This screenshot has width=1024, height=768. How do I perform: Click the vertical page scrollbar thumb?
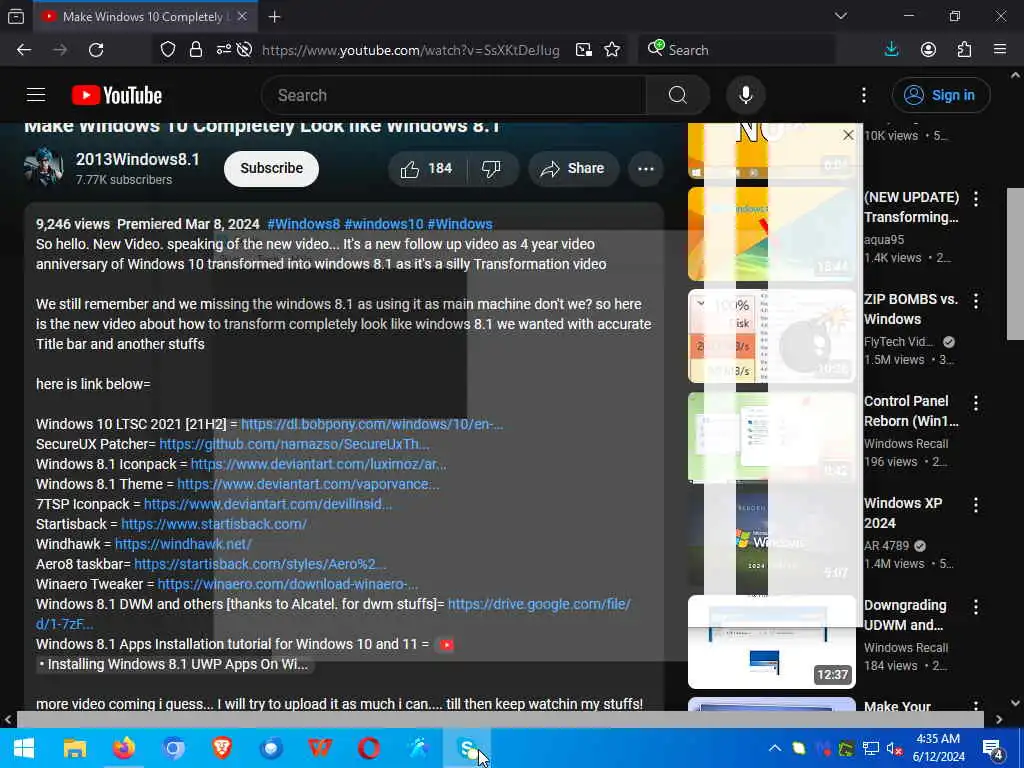(1015, 264)
